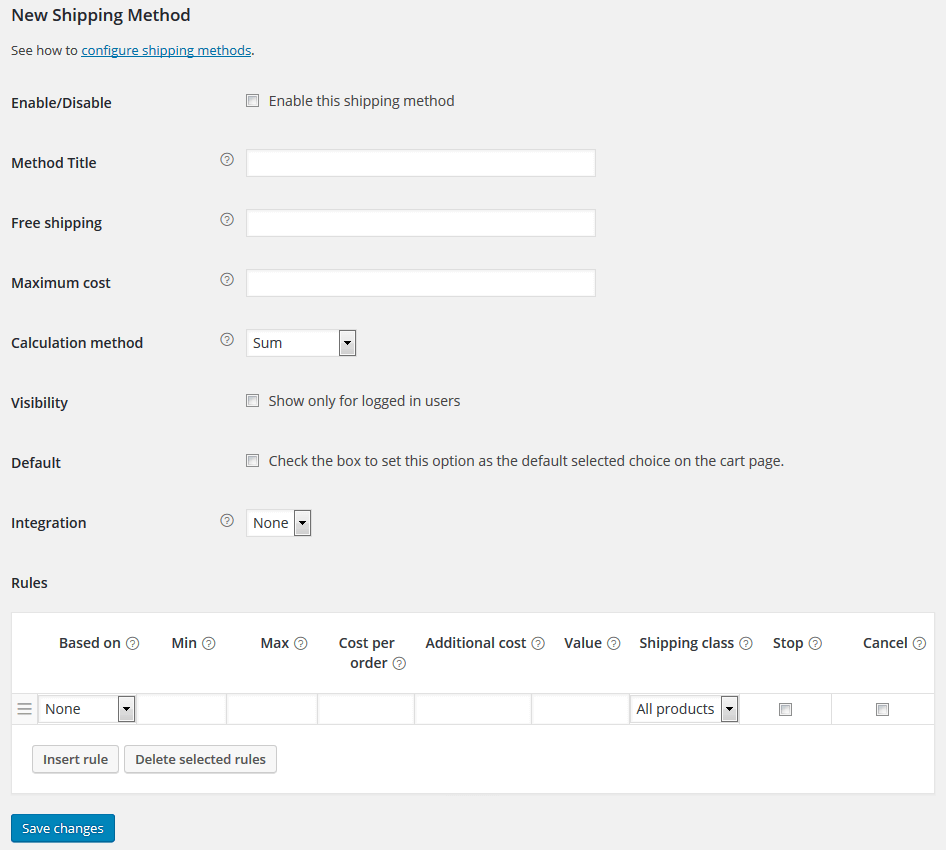The width and height of the screenshot is (946, 850).
Task: Open the Integration None dropdown
Action: (279, 523)
